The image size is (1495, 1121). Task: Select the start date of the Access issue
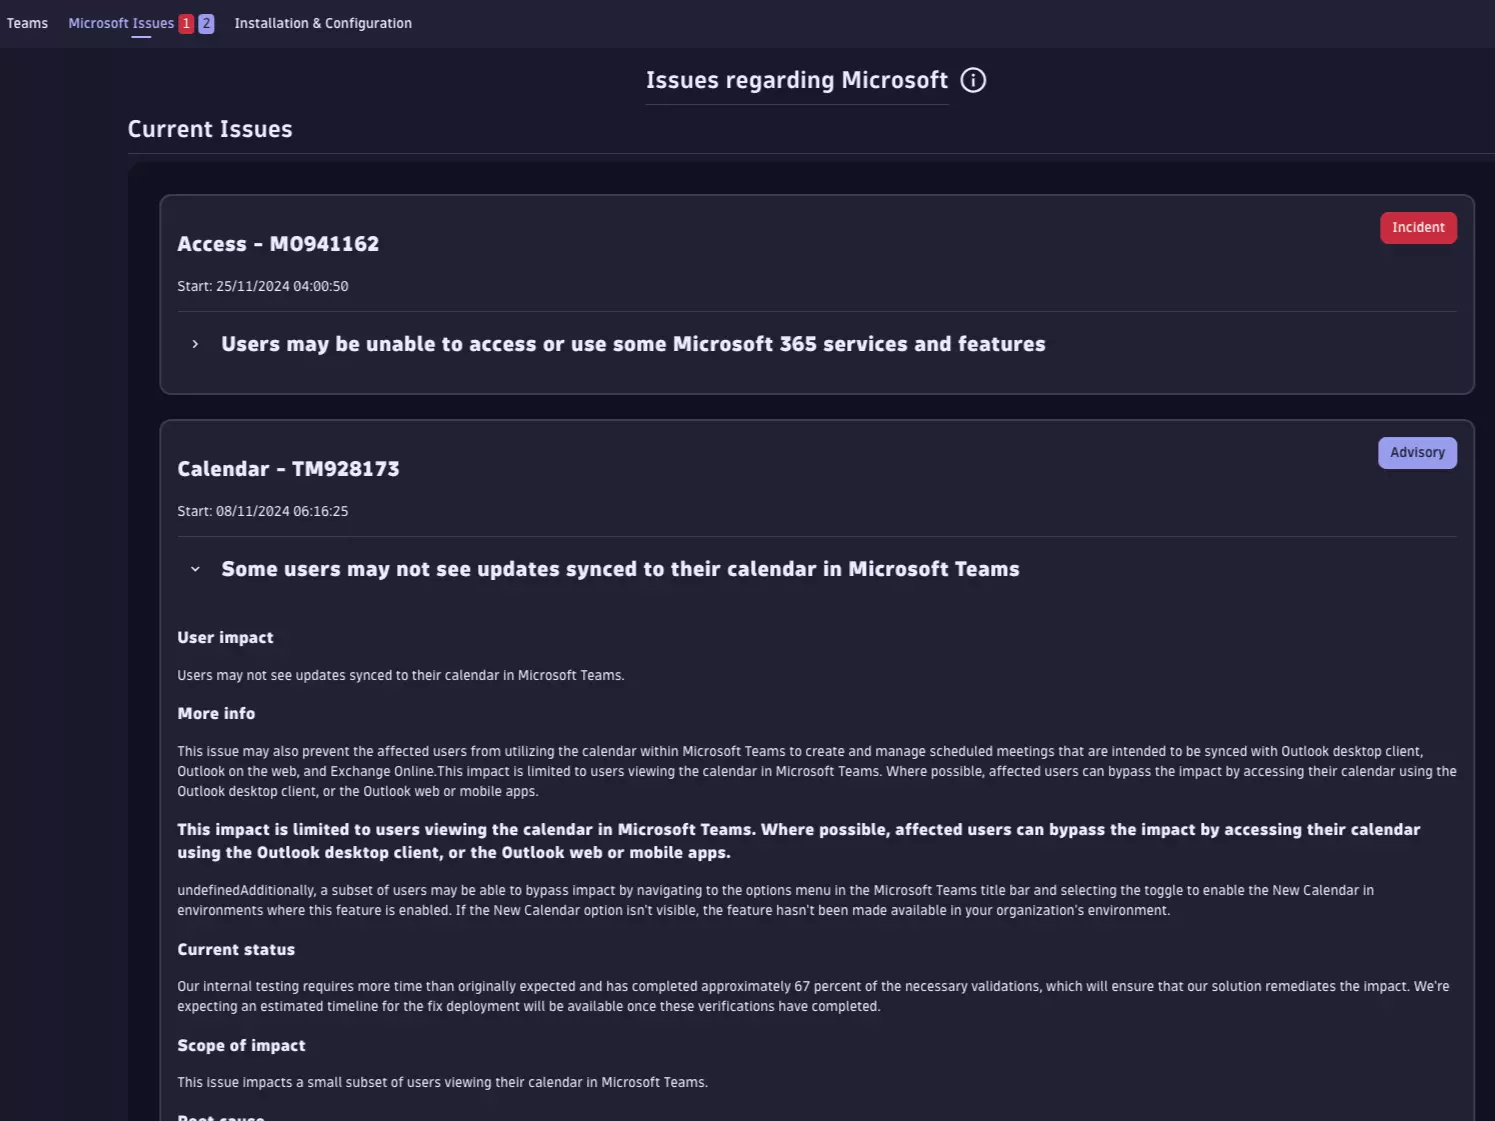tap(263, 286)
